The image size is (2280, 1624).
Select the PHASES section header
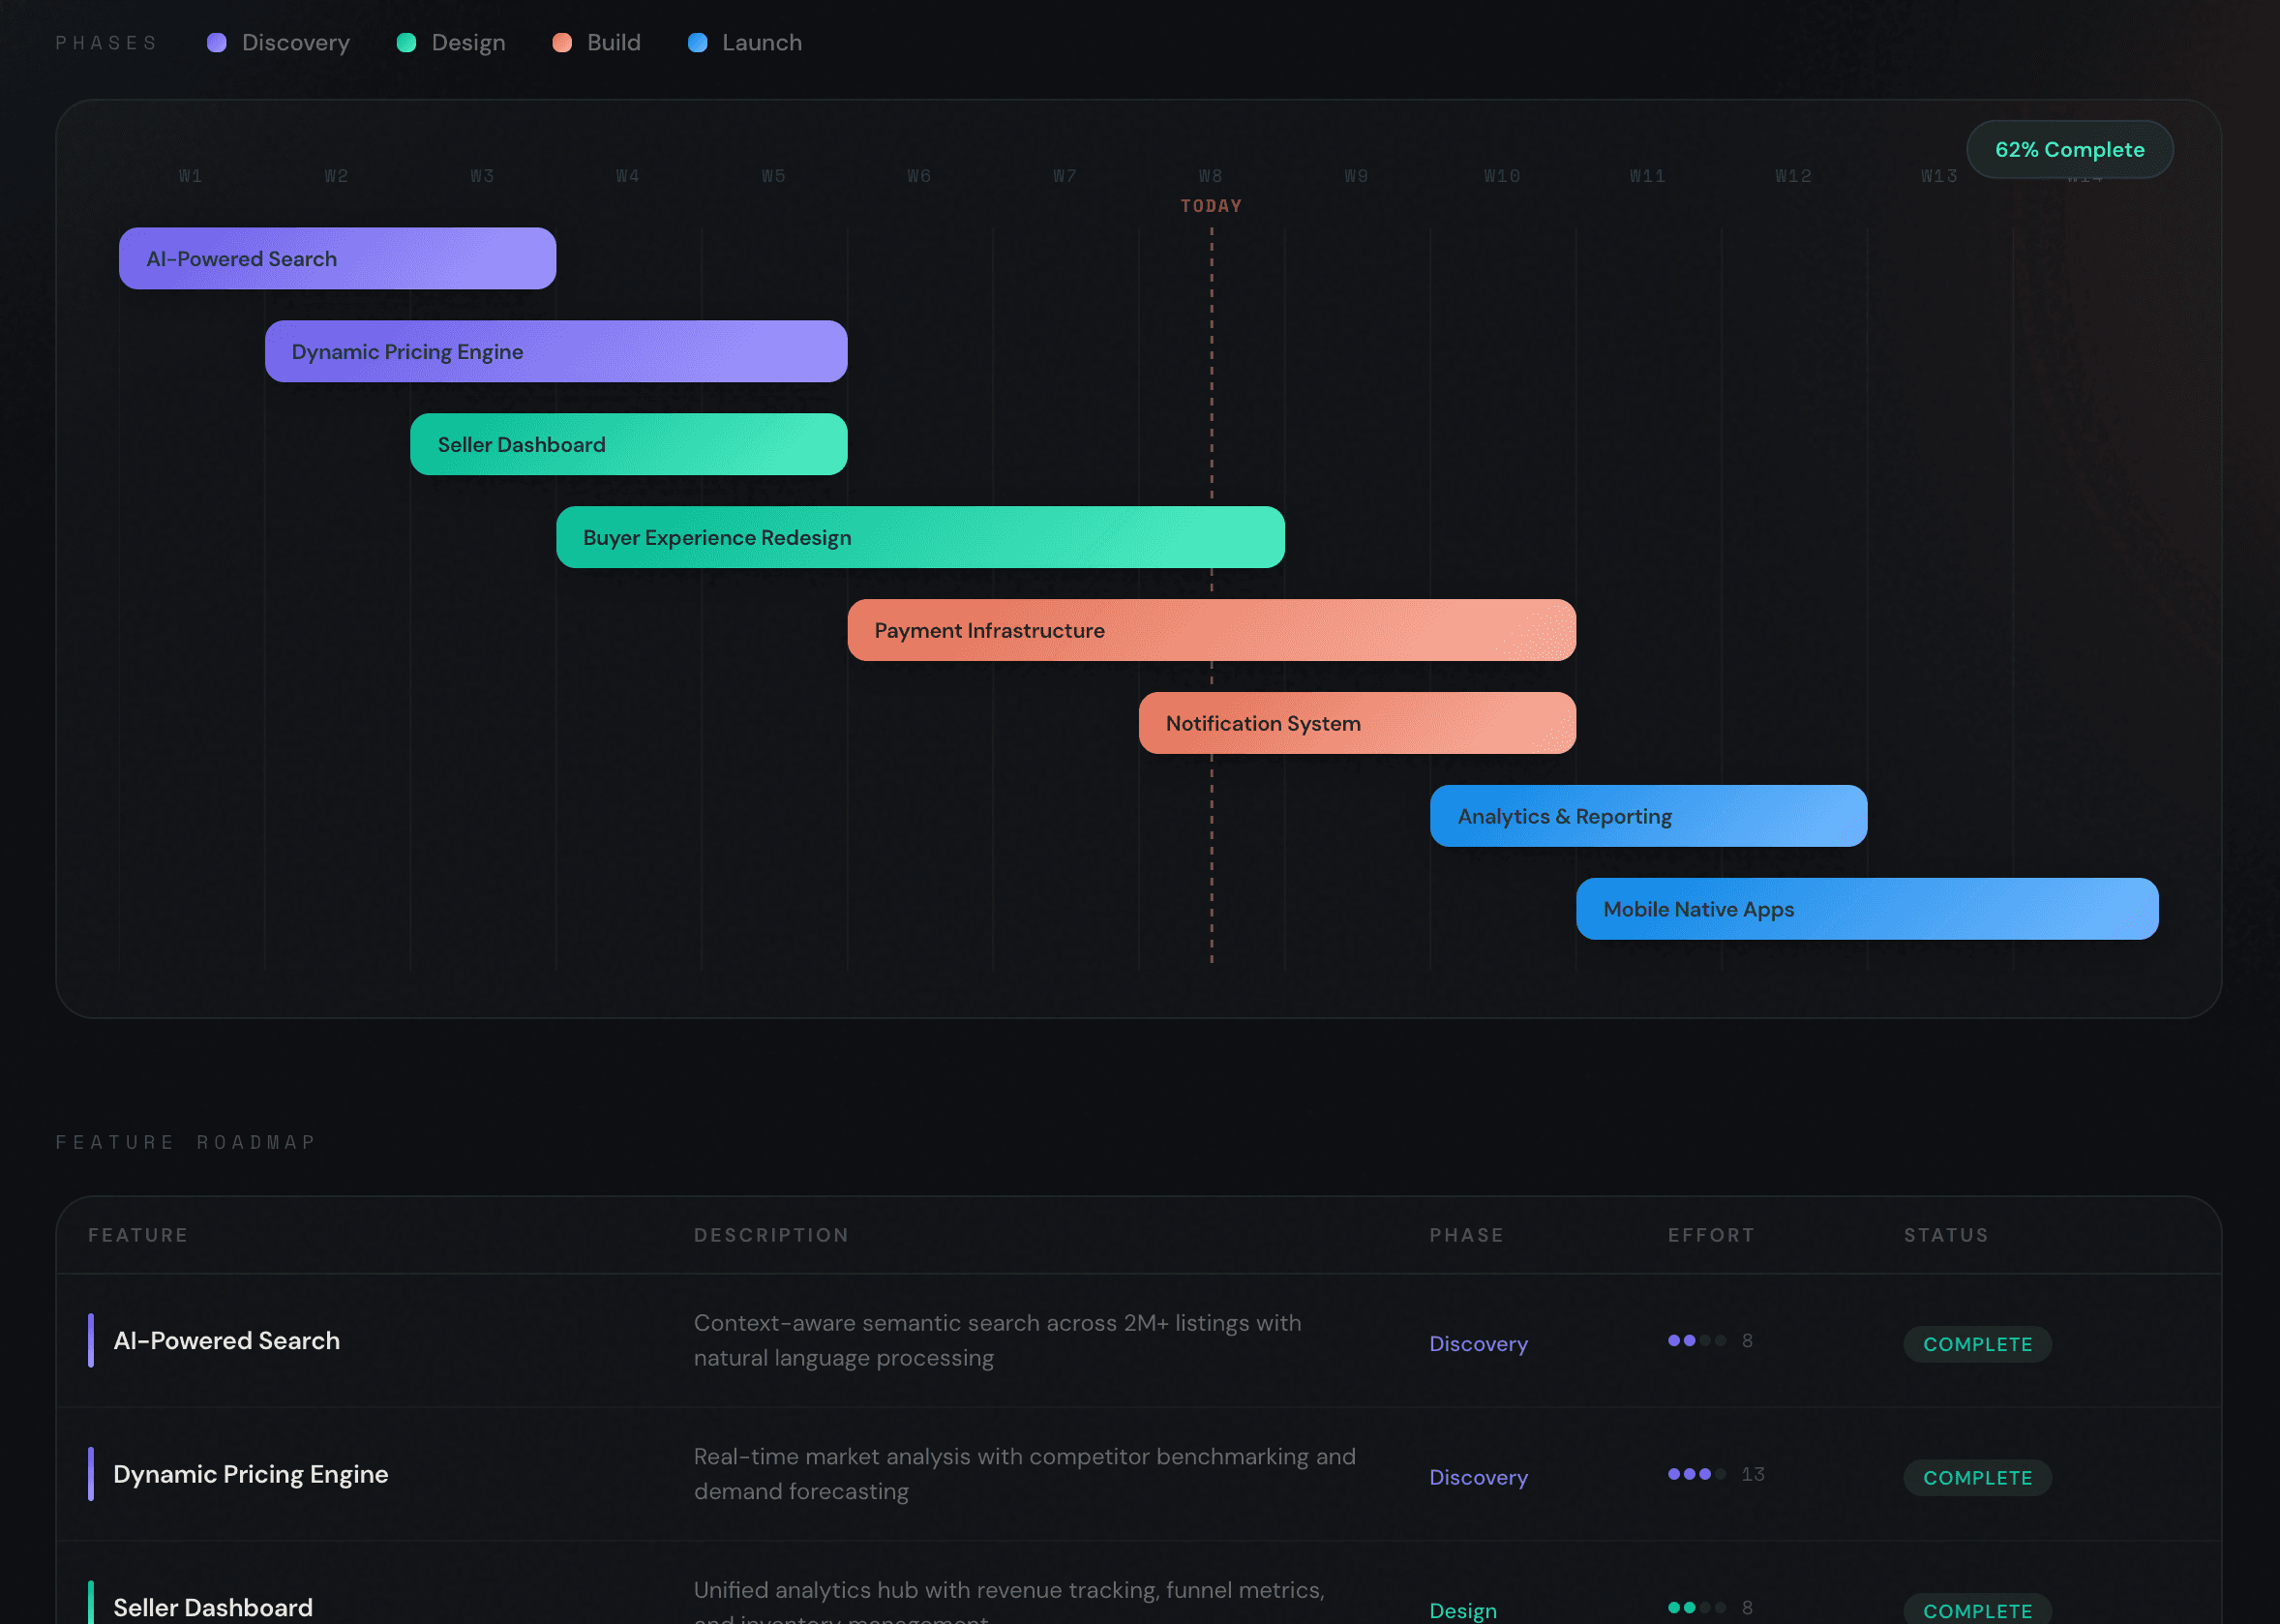(107, 42)
